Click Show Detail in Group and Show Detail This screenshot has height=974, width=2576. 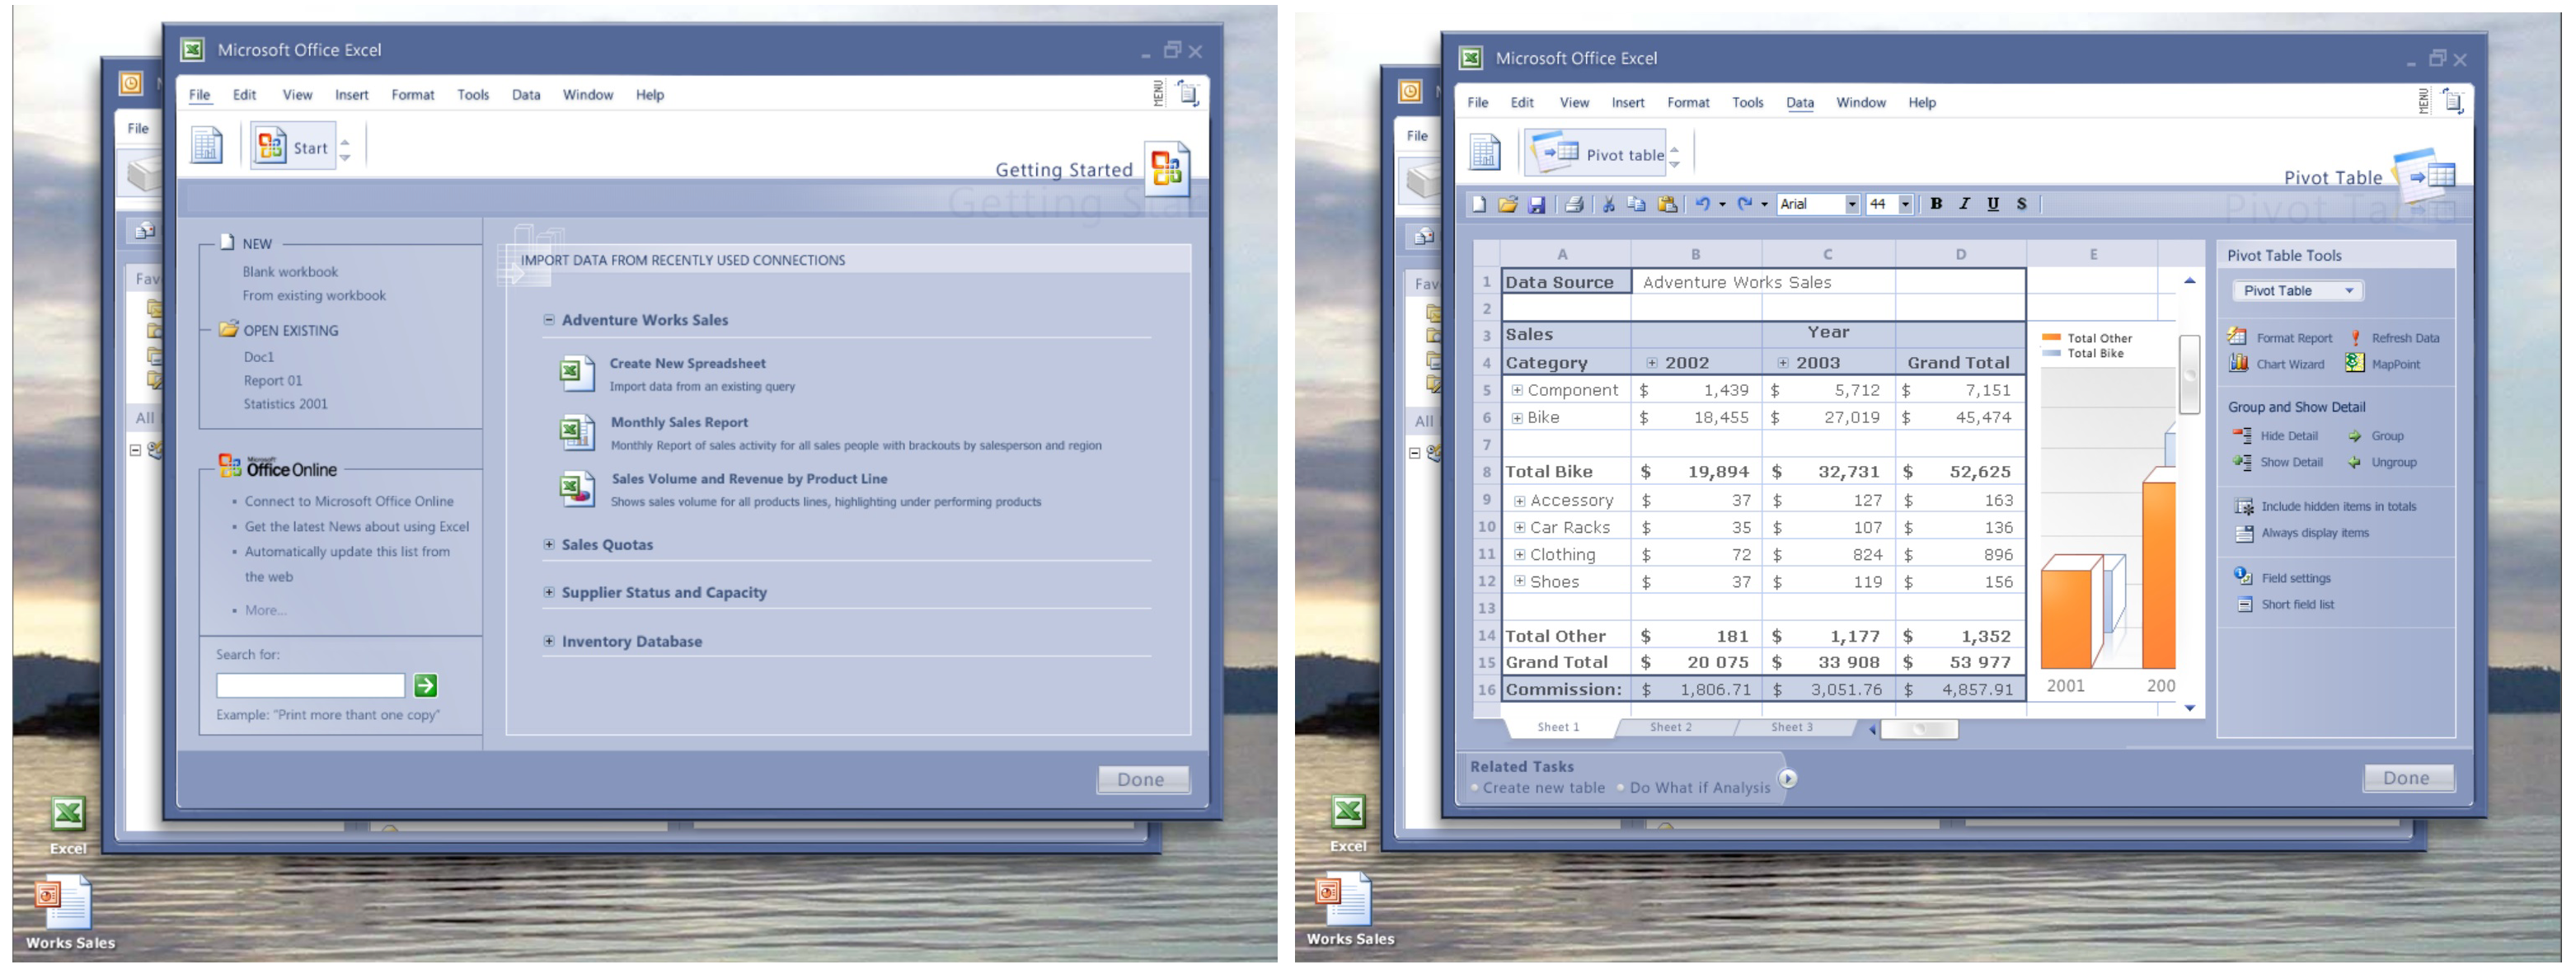tap(2278, 462)
